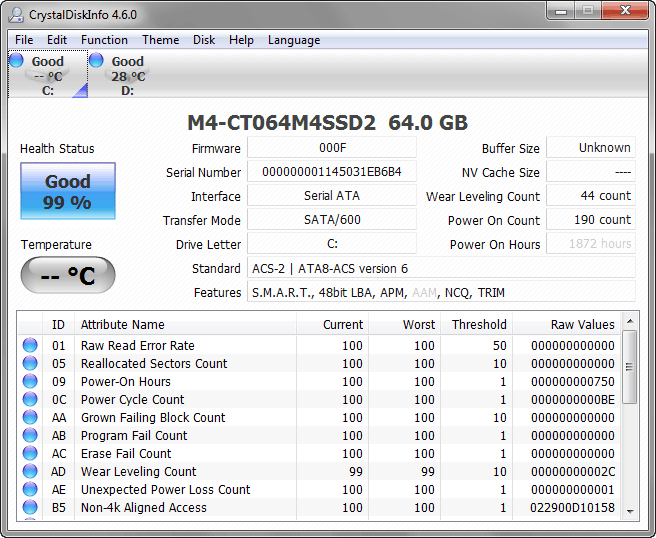Click the Drive Letter C: field

click(332, 243)
